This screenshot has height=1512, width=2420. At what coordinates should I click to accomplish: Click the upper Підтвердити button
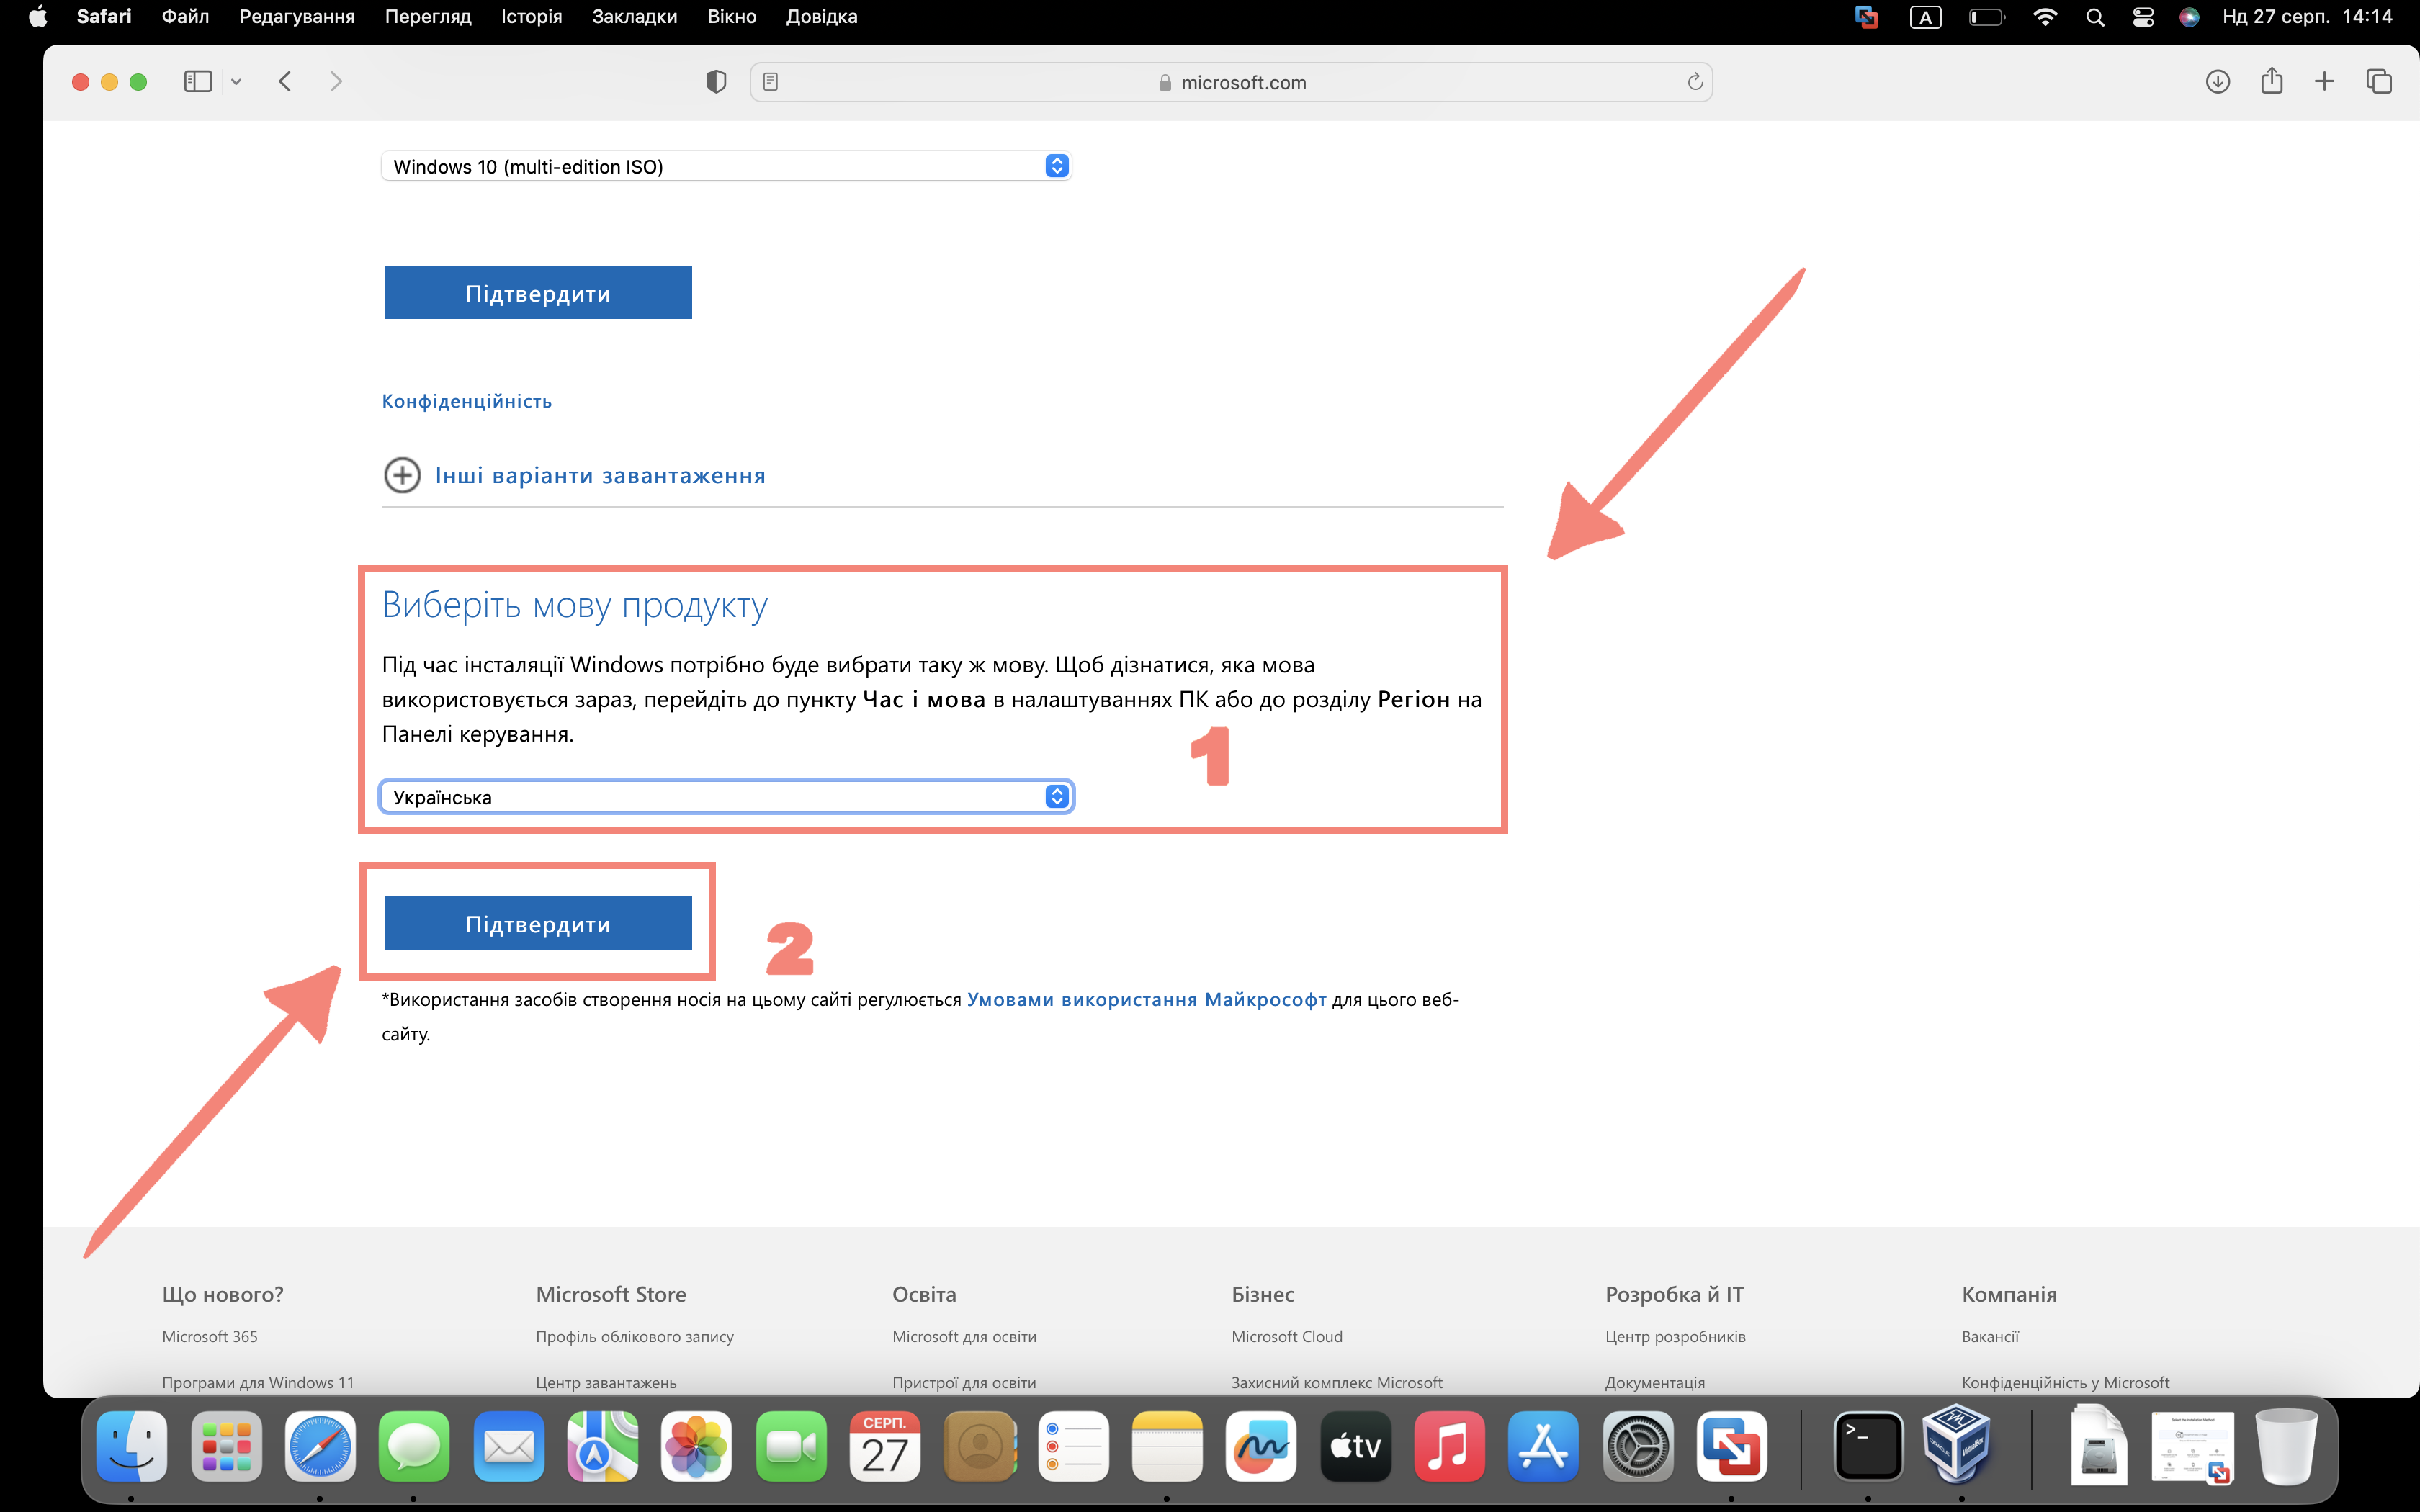[538, 293]
